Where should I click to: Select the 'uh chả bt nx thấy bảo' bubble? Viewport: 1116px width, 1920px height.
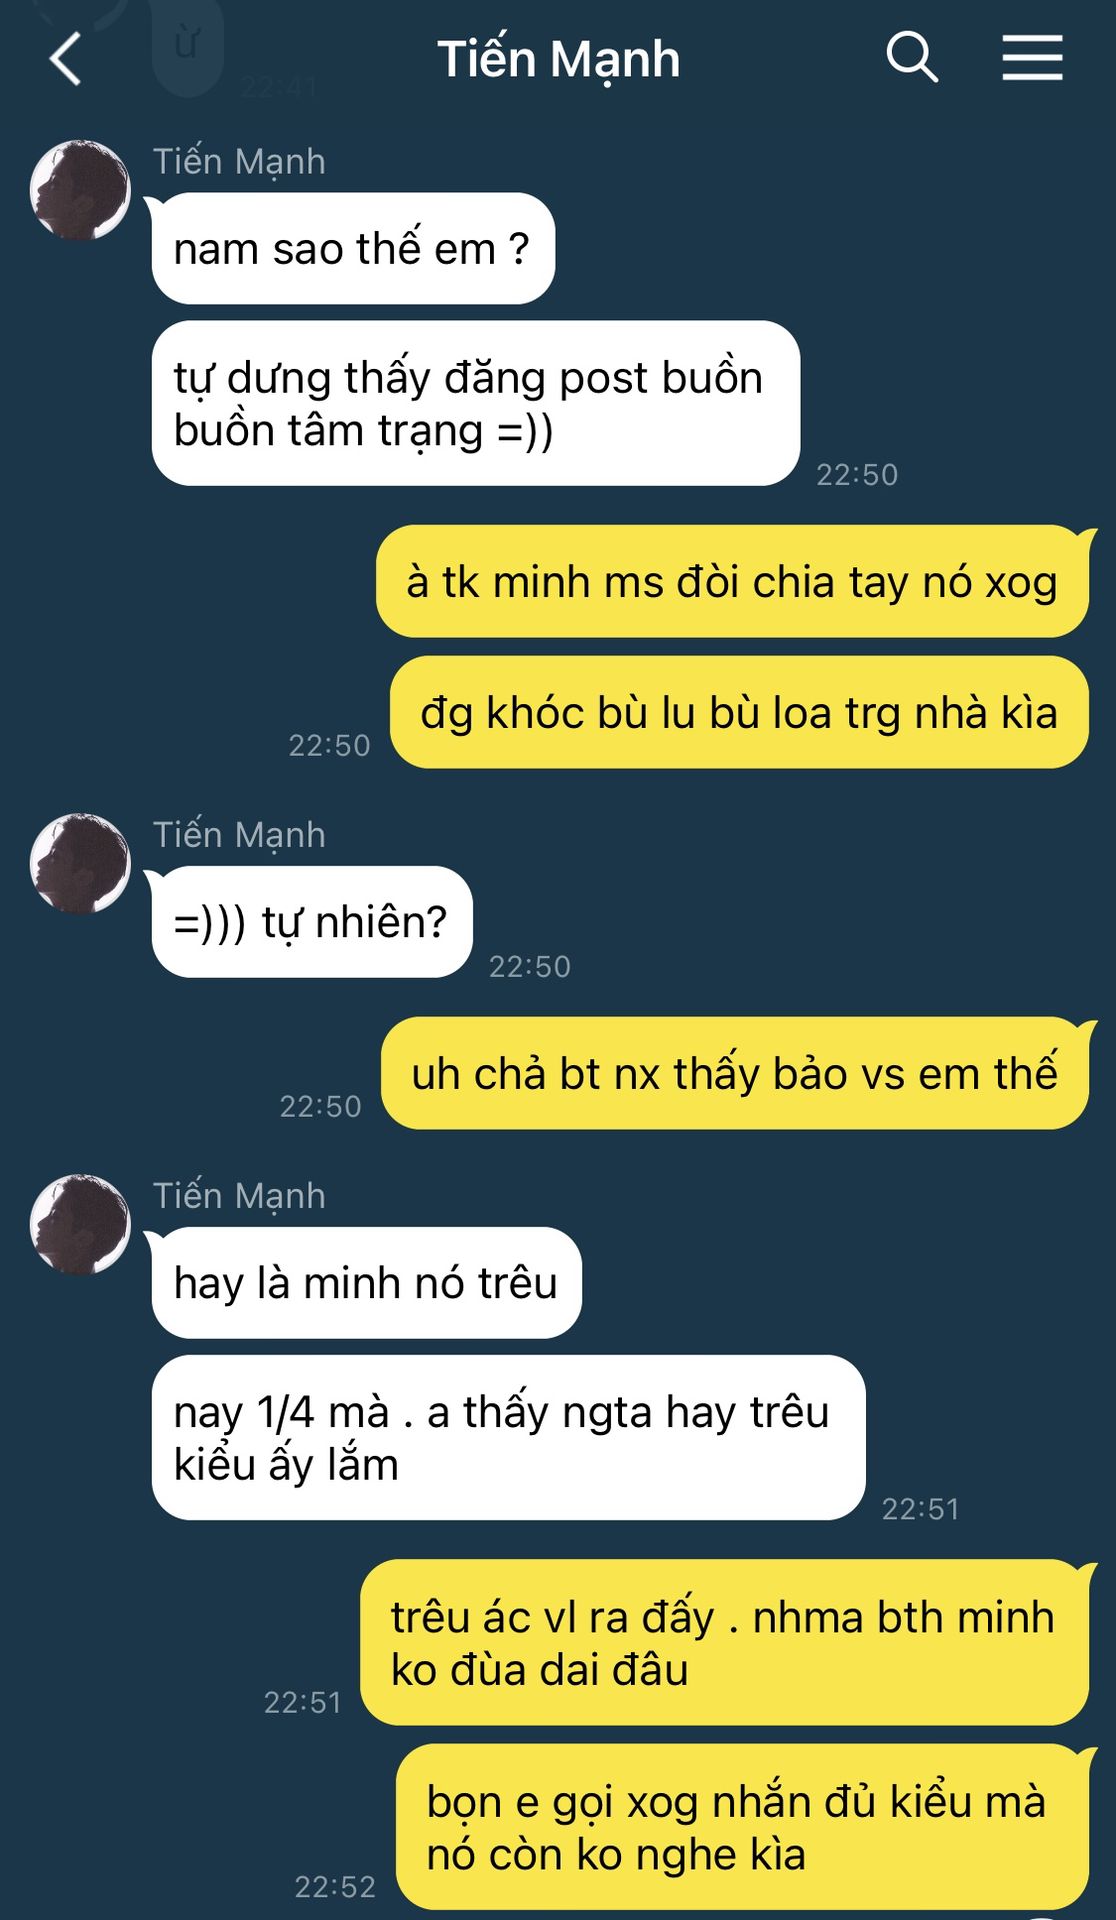click(735, 1073)
